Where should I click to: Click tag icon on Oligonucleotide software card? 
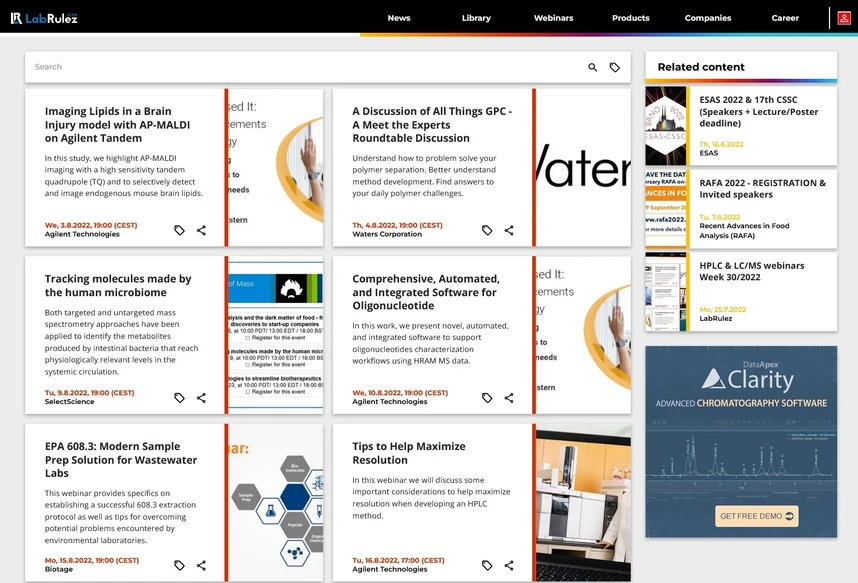[486, 398]
